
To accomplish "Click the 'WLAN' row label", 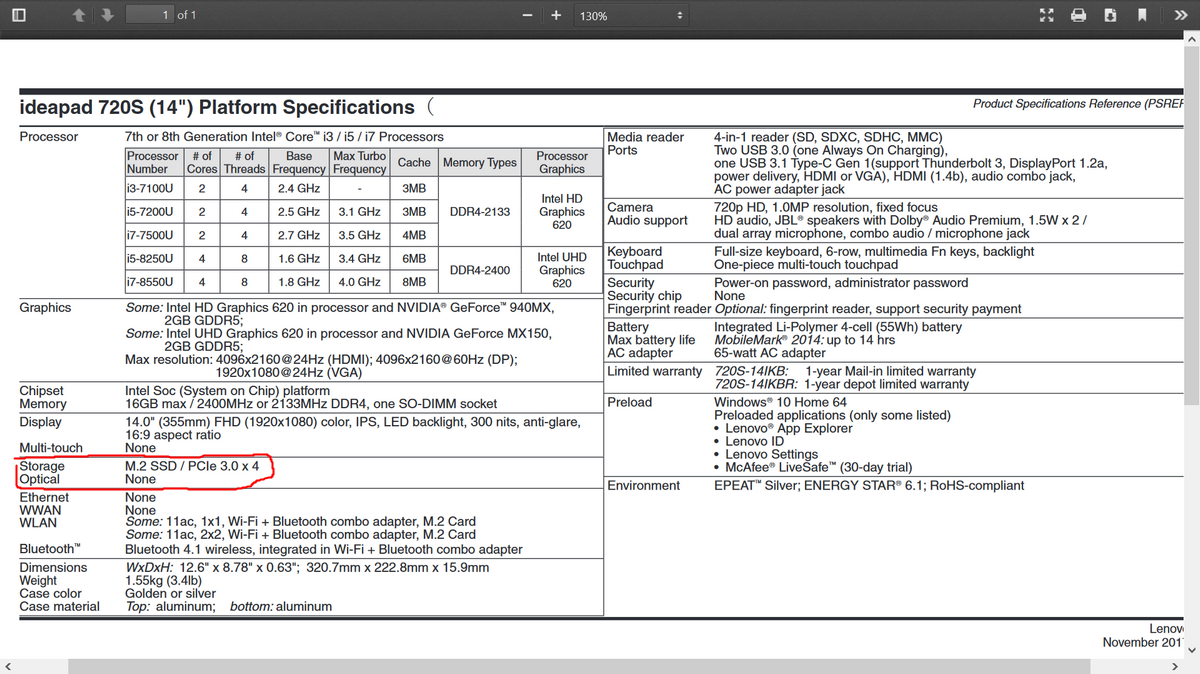I will [x=39, y=522].
